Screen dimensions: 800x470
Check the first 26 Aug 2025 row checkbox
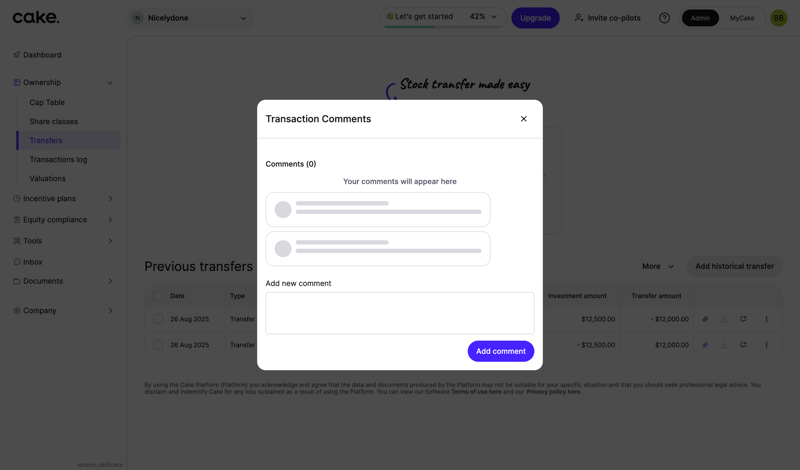(x=158, y=319)
